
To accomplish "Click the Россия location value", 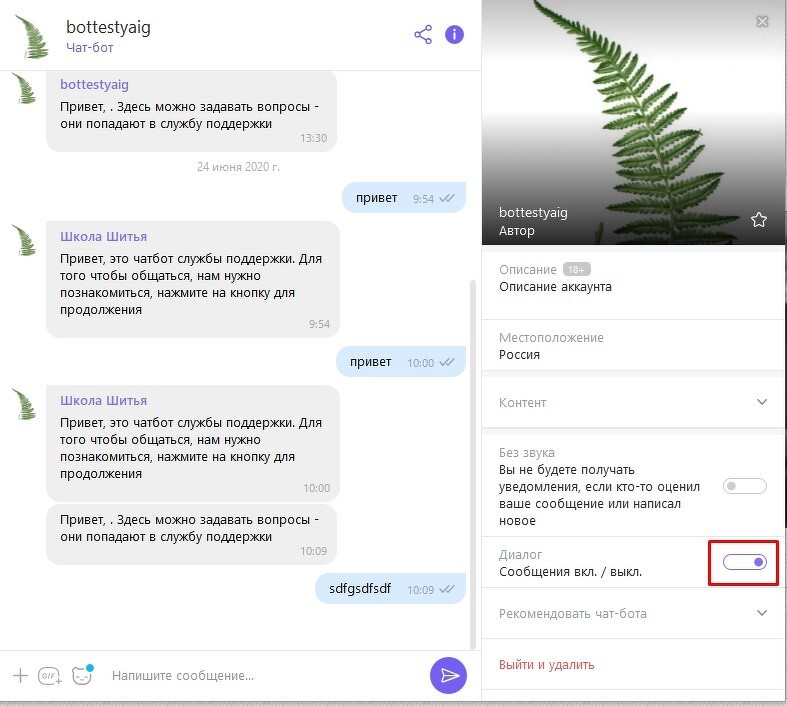I will tap(519, 354).
